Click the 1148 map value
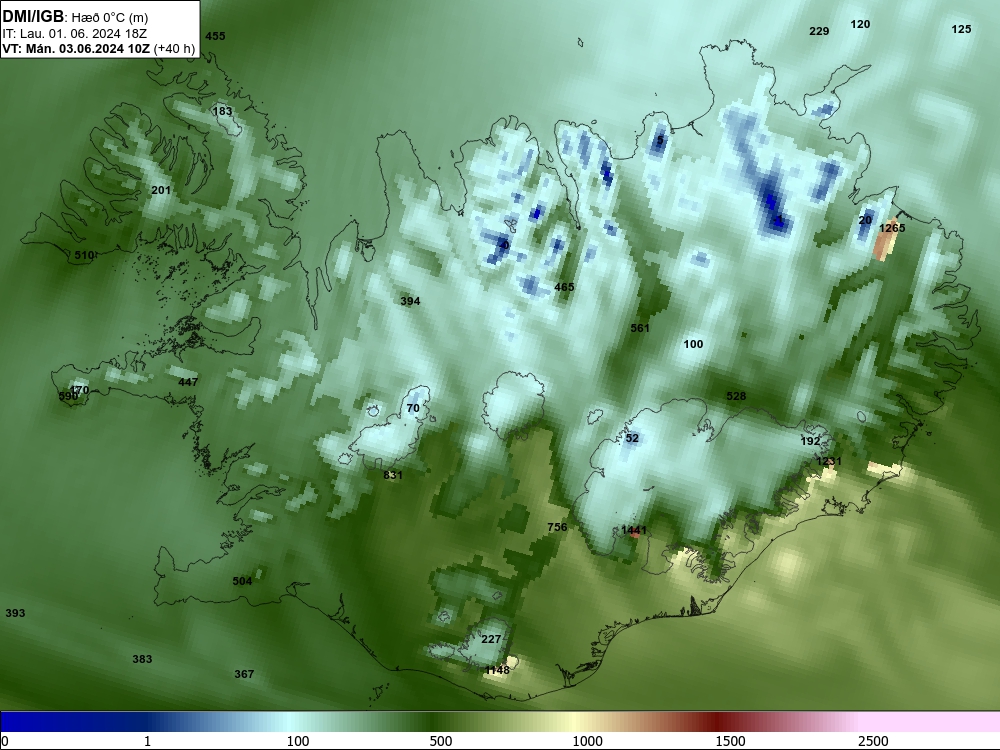This screenshot has height=750, width=1000. pos(497,670)
